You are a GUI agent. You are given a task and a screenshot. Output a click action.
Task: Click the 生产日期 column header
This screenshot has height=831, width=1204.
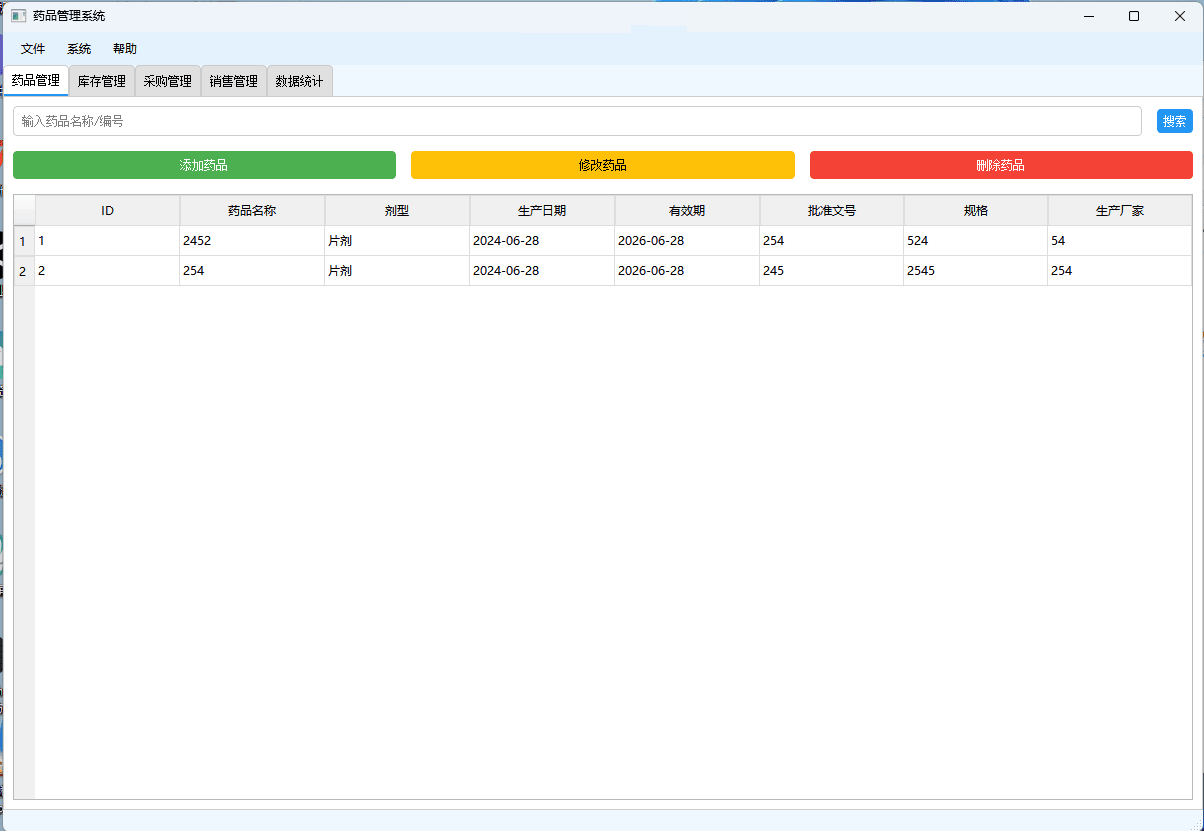(542, 211)
